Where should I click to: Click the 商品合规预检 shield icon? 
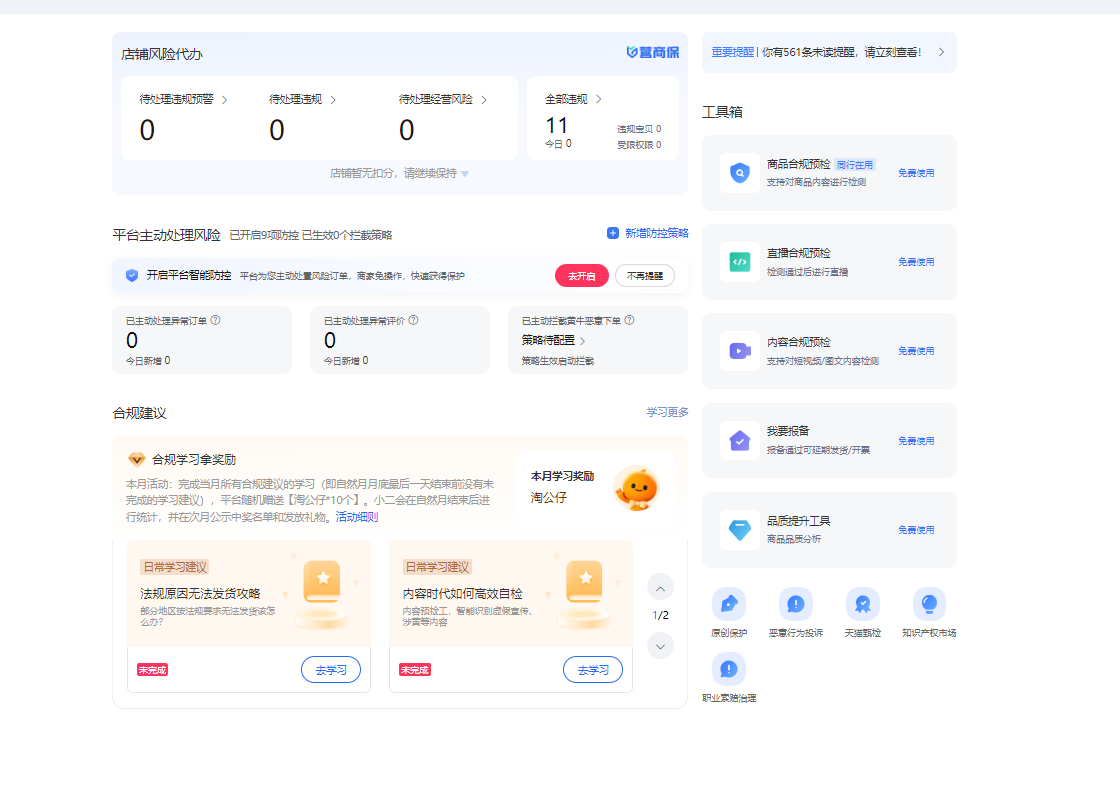click(740, 173)
